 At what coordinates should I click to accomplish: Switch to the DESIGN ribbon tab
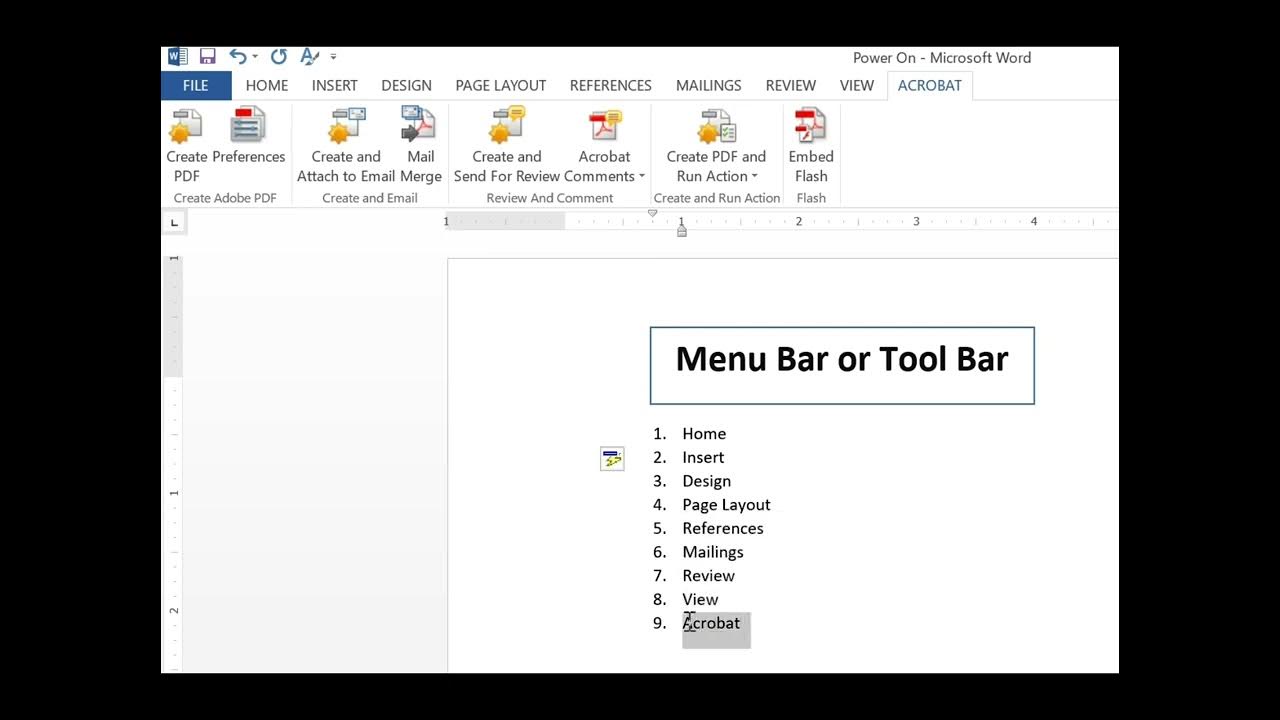coord(406,85)
